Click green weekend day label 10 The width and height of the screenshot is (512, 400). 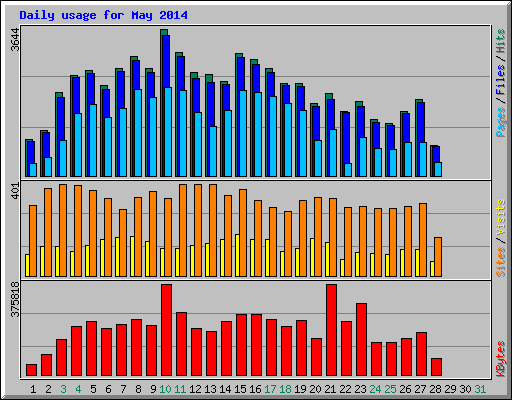point(165,389)
